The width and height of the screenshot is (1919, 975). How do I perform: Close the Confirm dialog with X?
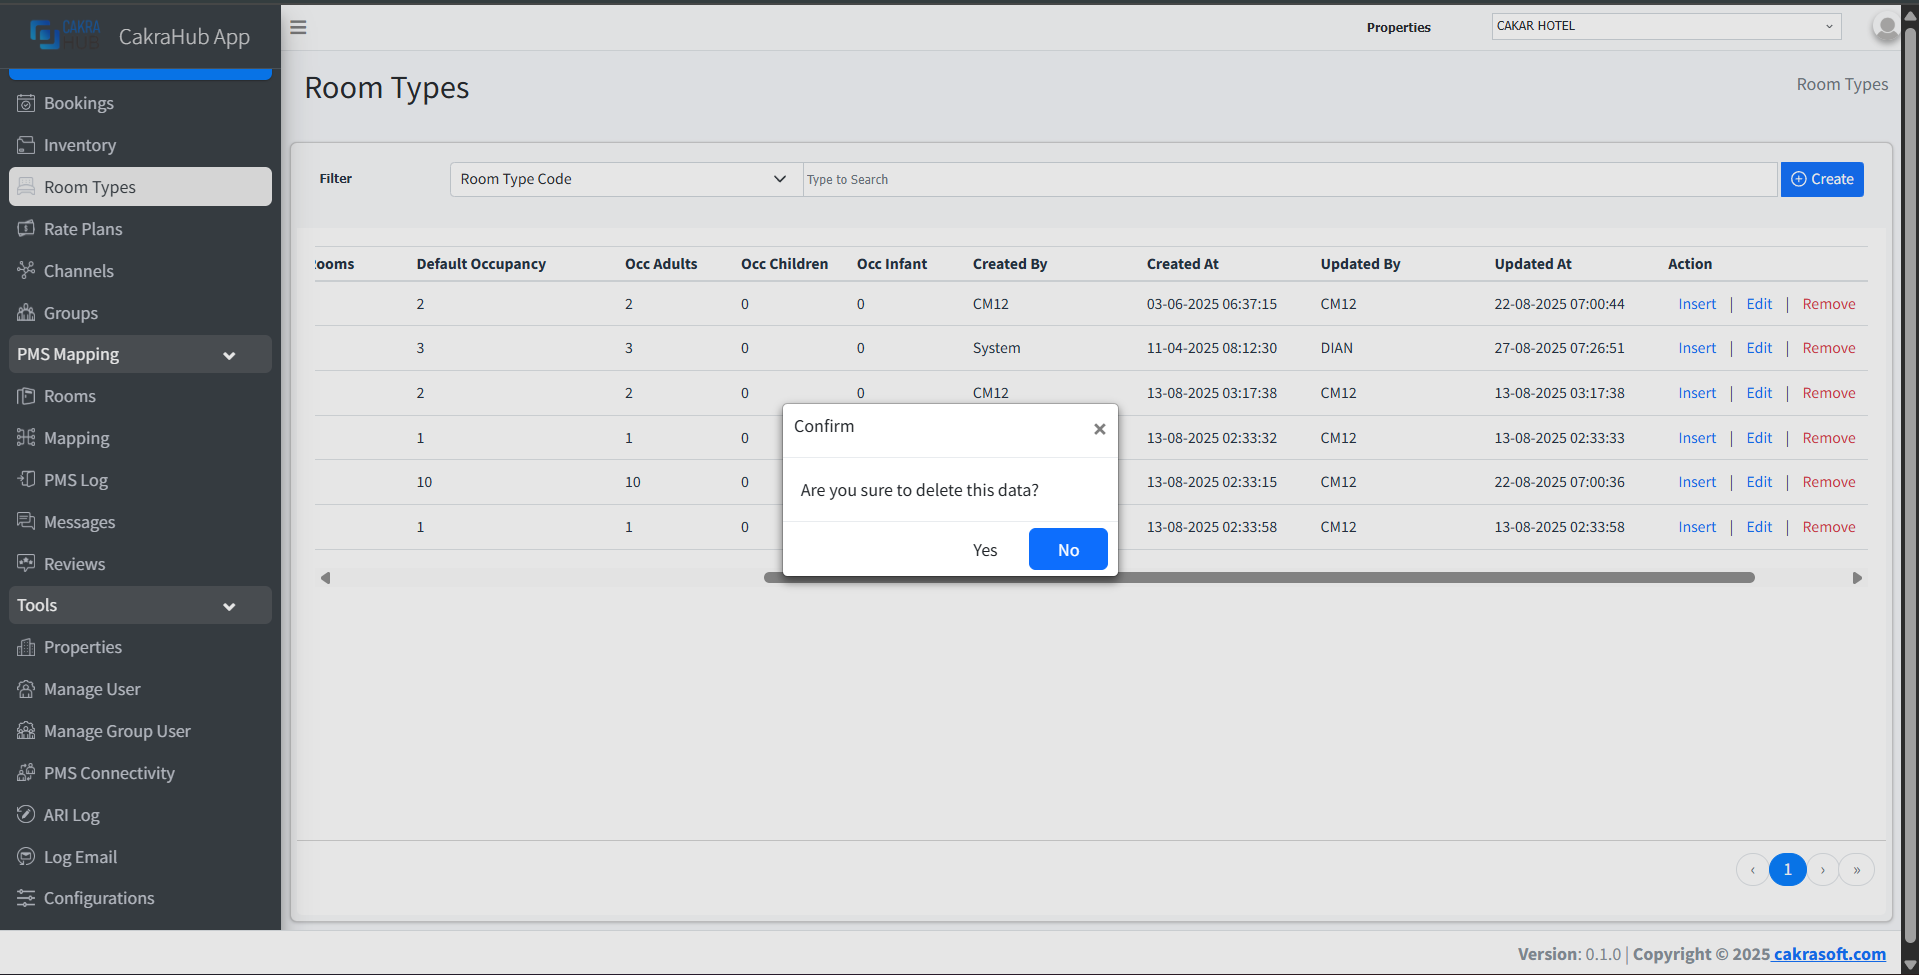(x=1099, y=429)
